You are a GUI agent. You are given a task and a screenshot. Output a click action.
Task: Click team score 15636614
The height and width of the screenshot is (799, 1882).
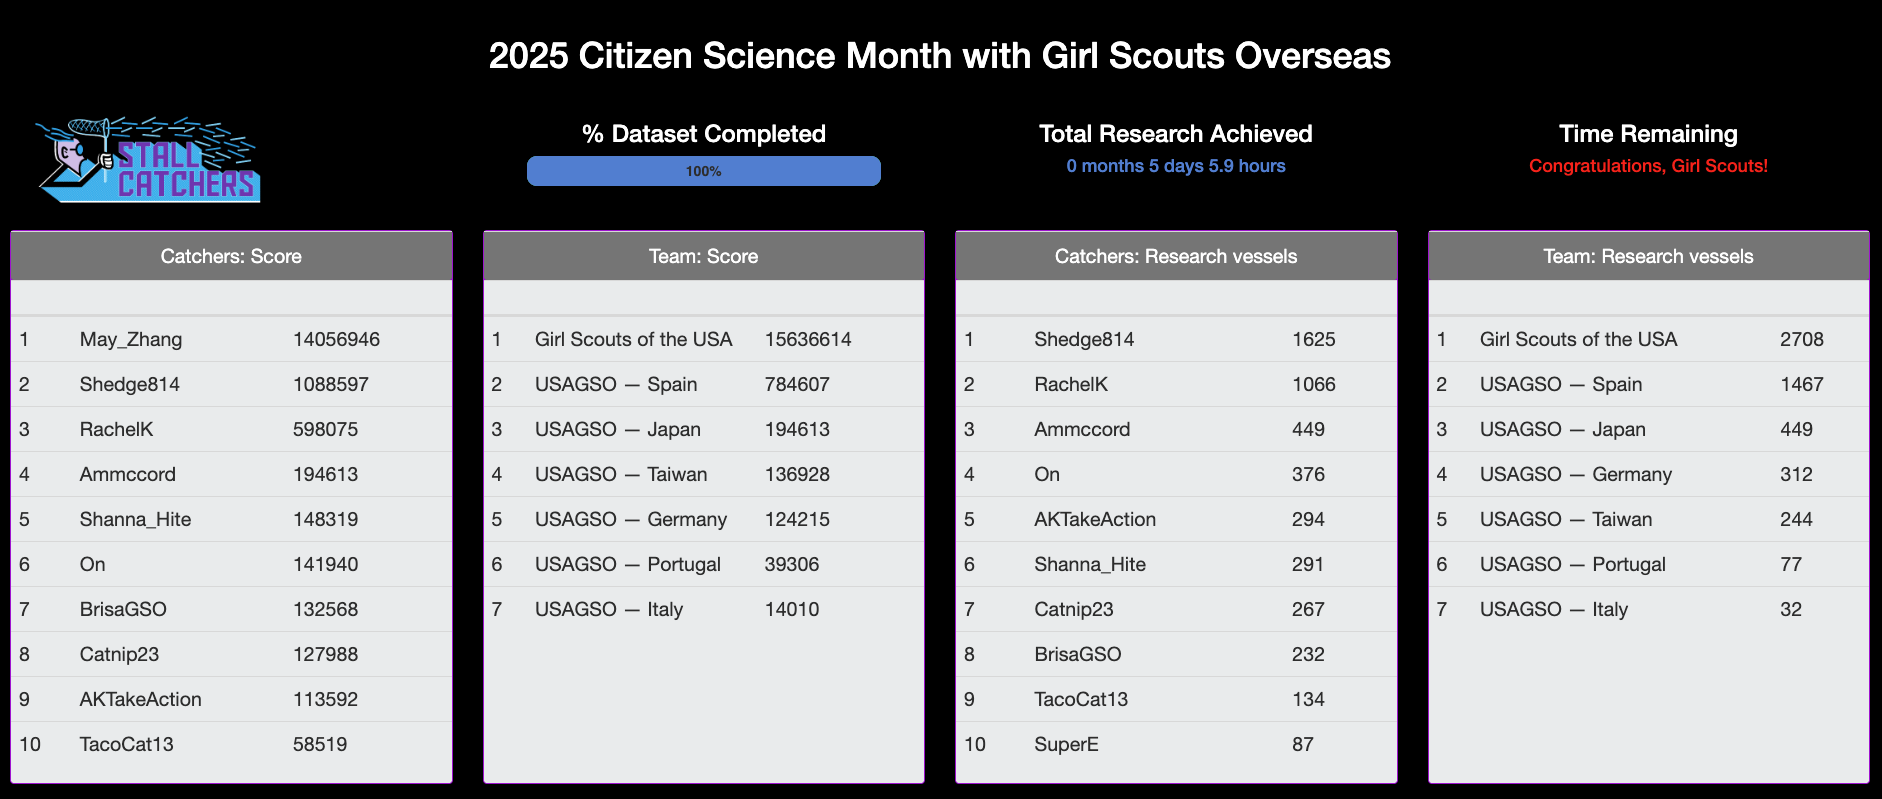click(x=808, y=339)
